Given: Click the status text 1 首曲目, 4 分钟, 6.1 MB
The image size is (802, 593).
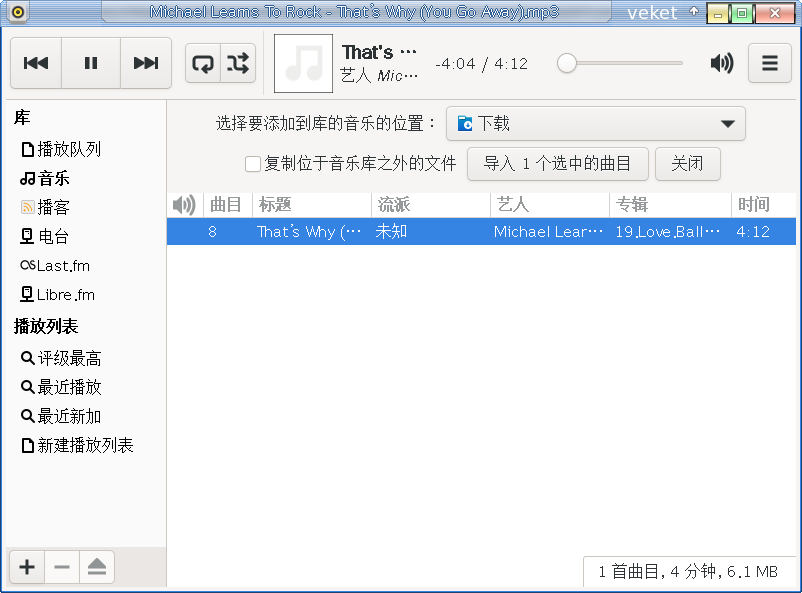Looking at the screenshot, I should [688, 572].
